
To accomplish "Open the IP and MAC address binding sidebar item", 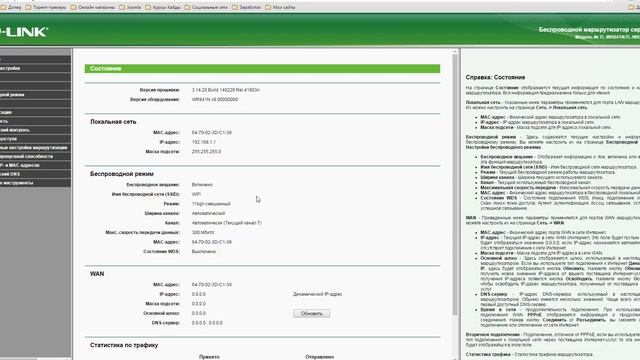I will (x=35, y=165).
